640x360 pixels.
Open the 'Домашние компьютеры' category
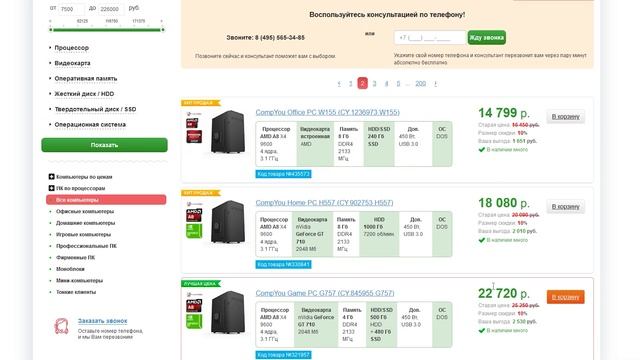[x=85, y=223]
